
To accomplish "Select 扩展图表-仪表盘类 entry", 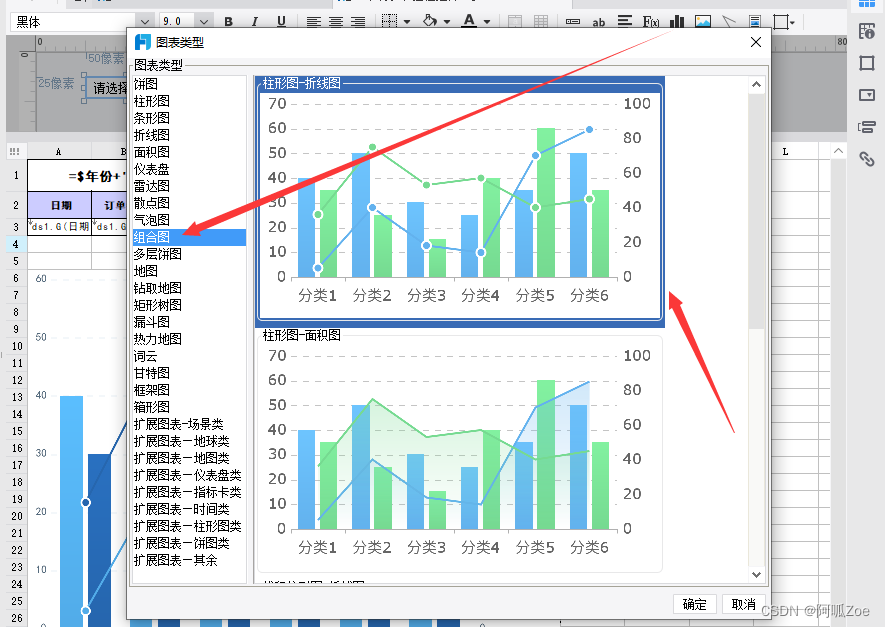I will [189, 475].
